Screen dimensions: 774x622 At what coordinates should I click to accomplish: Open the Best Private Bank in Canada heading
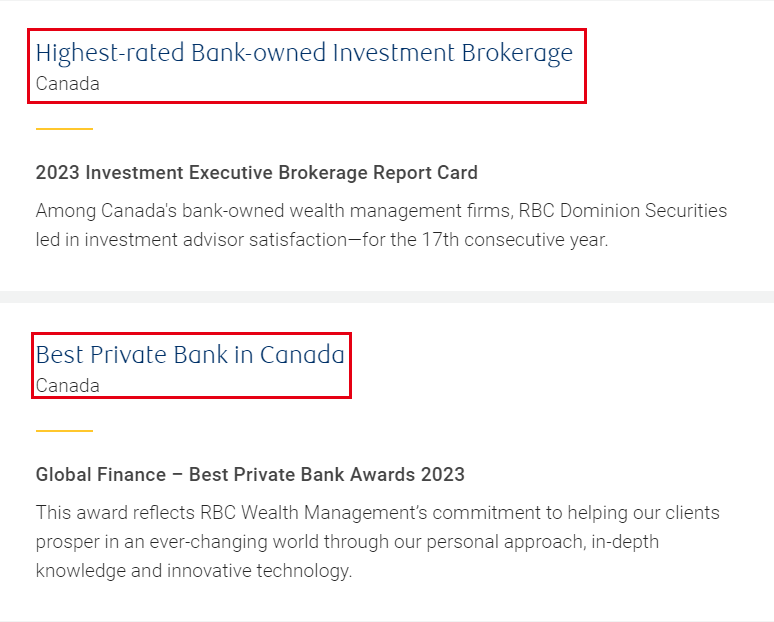(190, 354)
